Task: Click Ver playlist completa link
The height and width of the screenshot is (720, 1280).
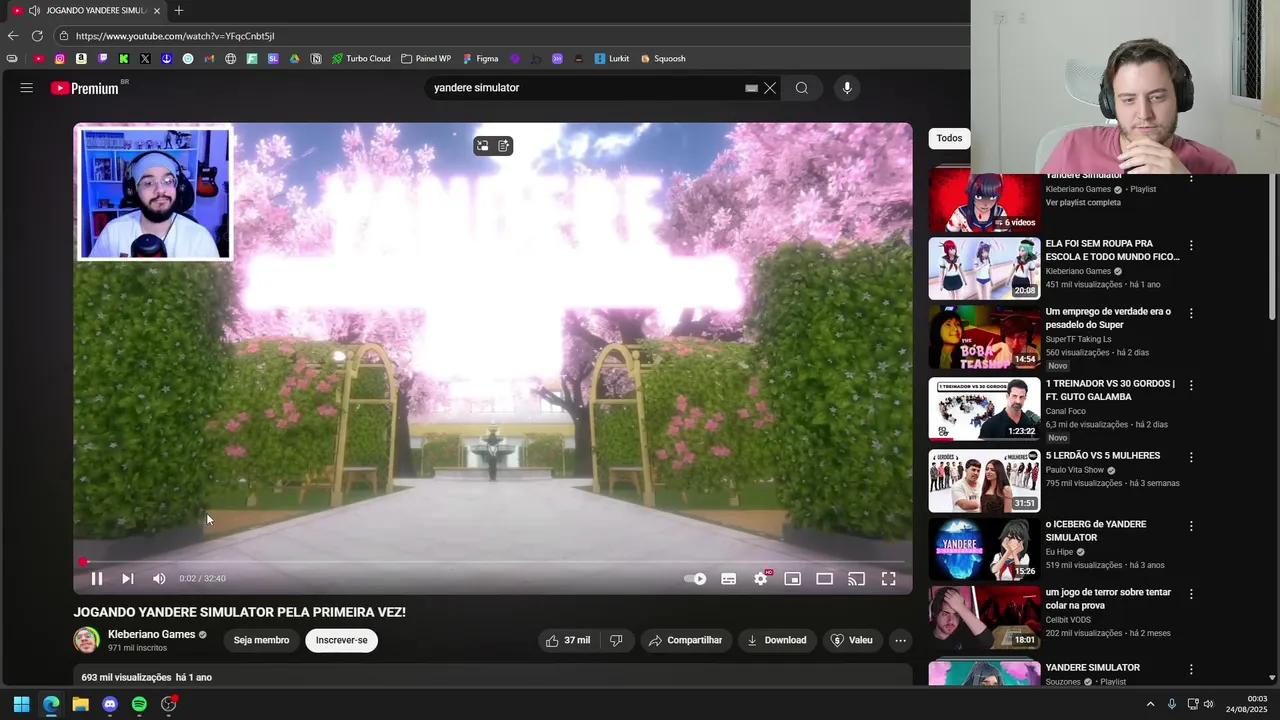Action: (1083, 202)
